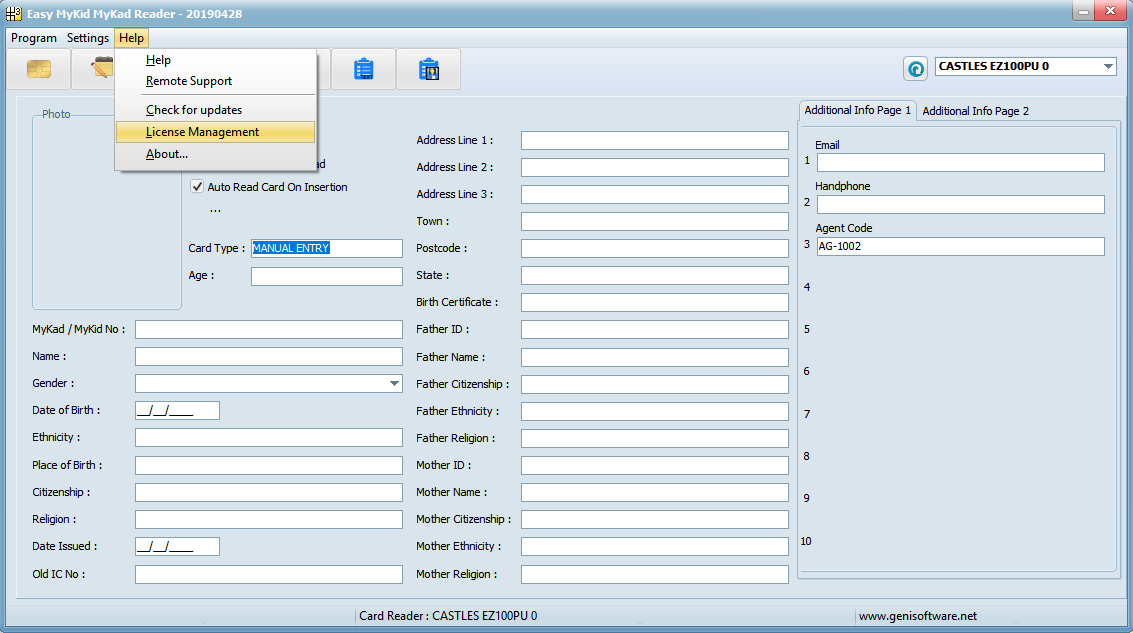The width and height of the screenshot is (1133, 633).
Task: Choose Remote Support menu entry
Action: [x=189, y=81]
